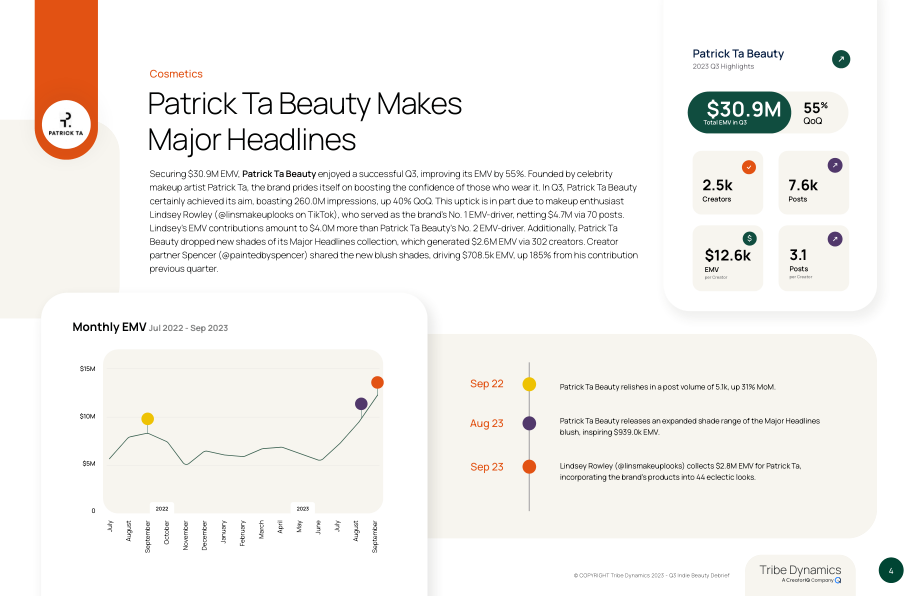The height and width of the screenshot is (596, 920).
Task: Select orange September 2023 marker on chart
Action: pos(377,382)
